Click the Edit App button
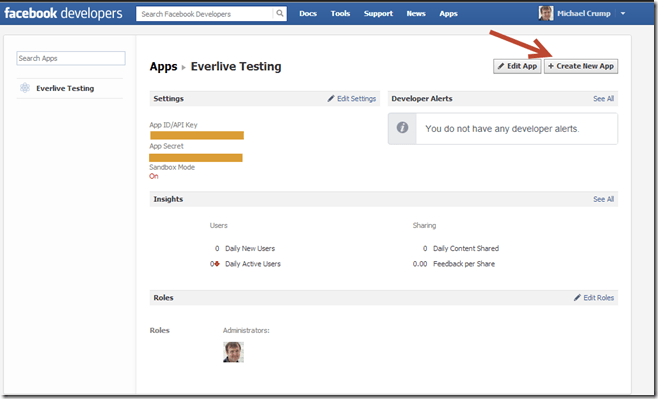This screenshot has width=658, height=399. pyautogui.click(x=517, y=66)
